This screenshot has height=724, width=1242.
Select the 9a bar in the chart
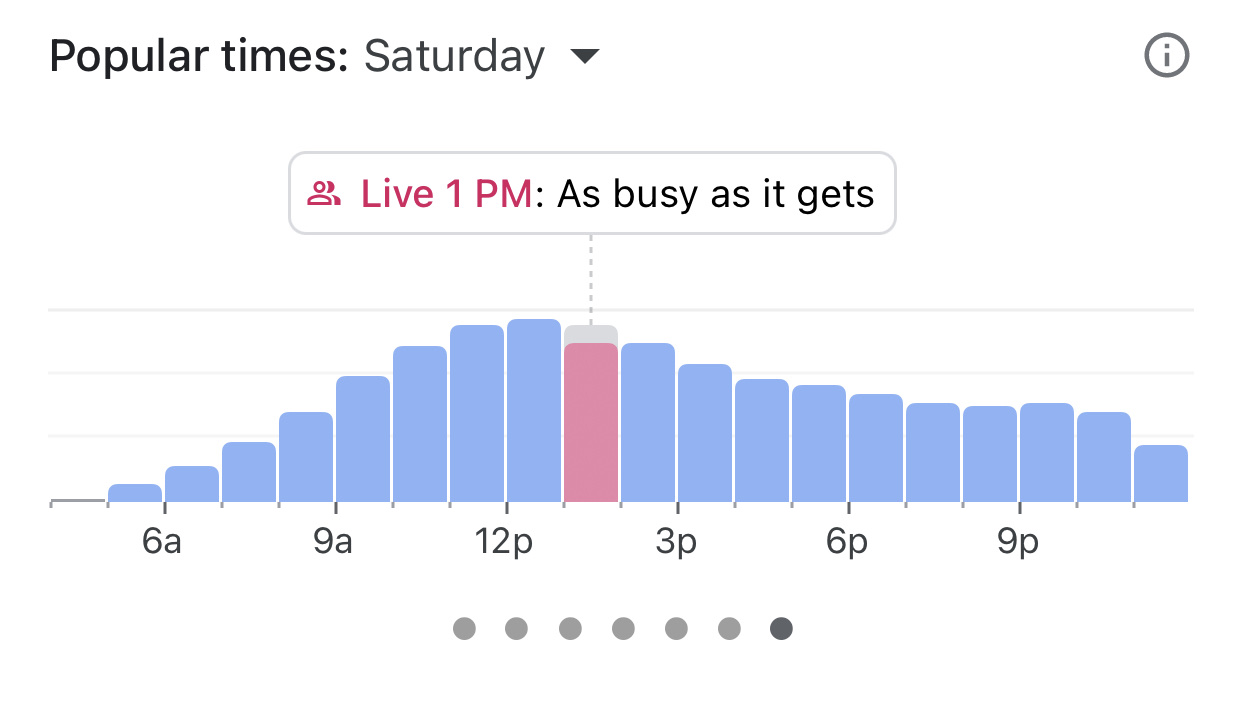pyautogui.click(x=363, y=438)
